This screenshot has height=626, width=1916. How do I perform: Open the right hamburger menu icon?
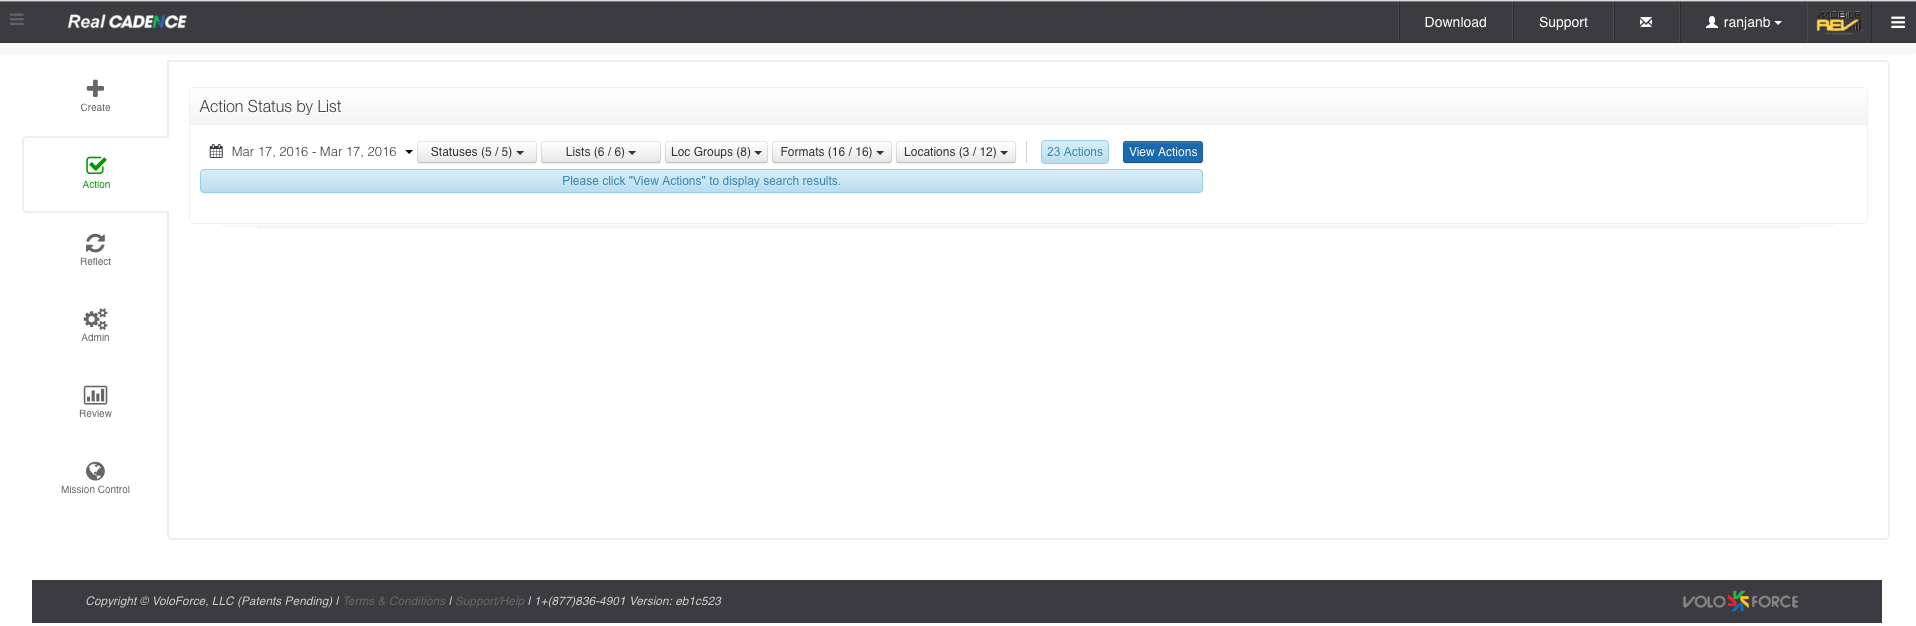click(1897, 22)
